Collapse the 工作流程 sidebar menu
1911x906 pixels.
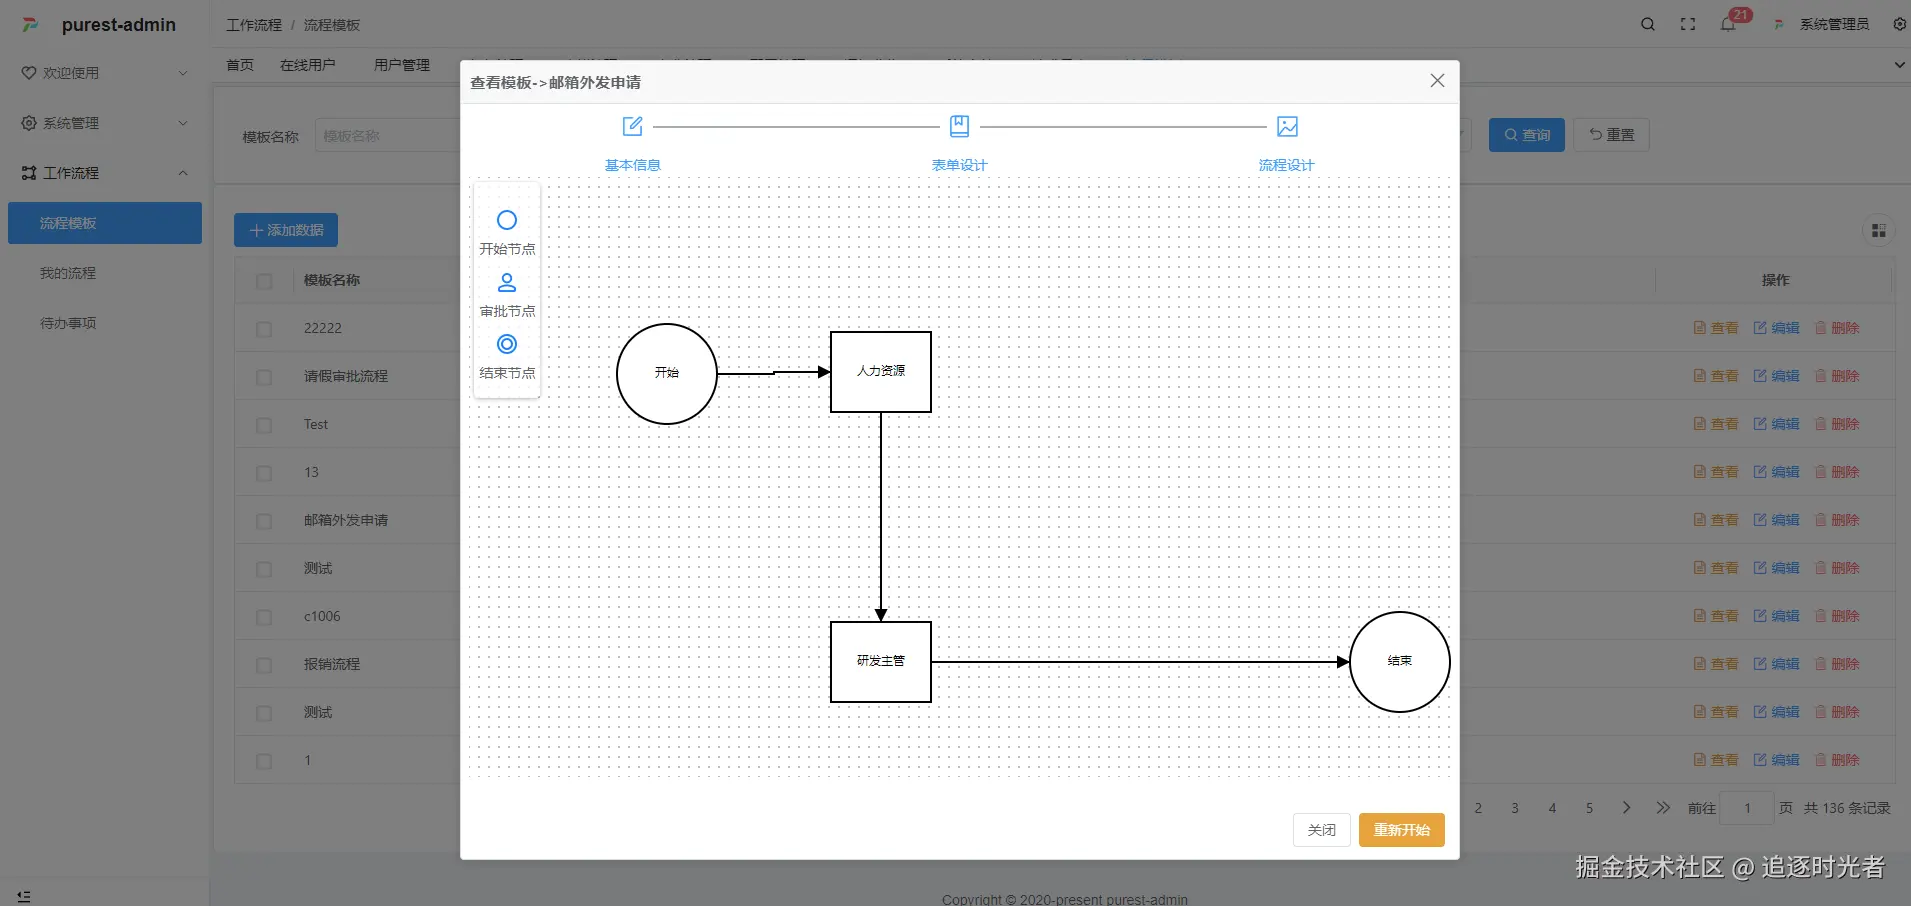[x=105, y=173]
